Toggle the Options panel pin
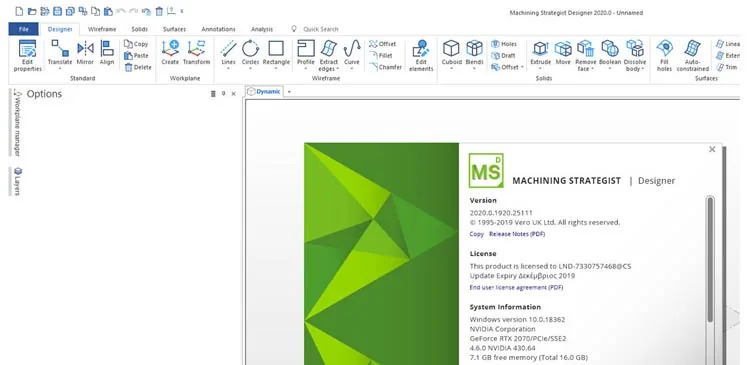 223,94
